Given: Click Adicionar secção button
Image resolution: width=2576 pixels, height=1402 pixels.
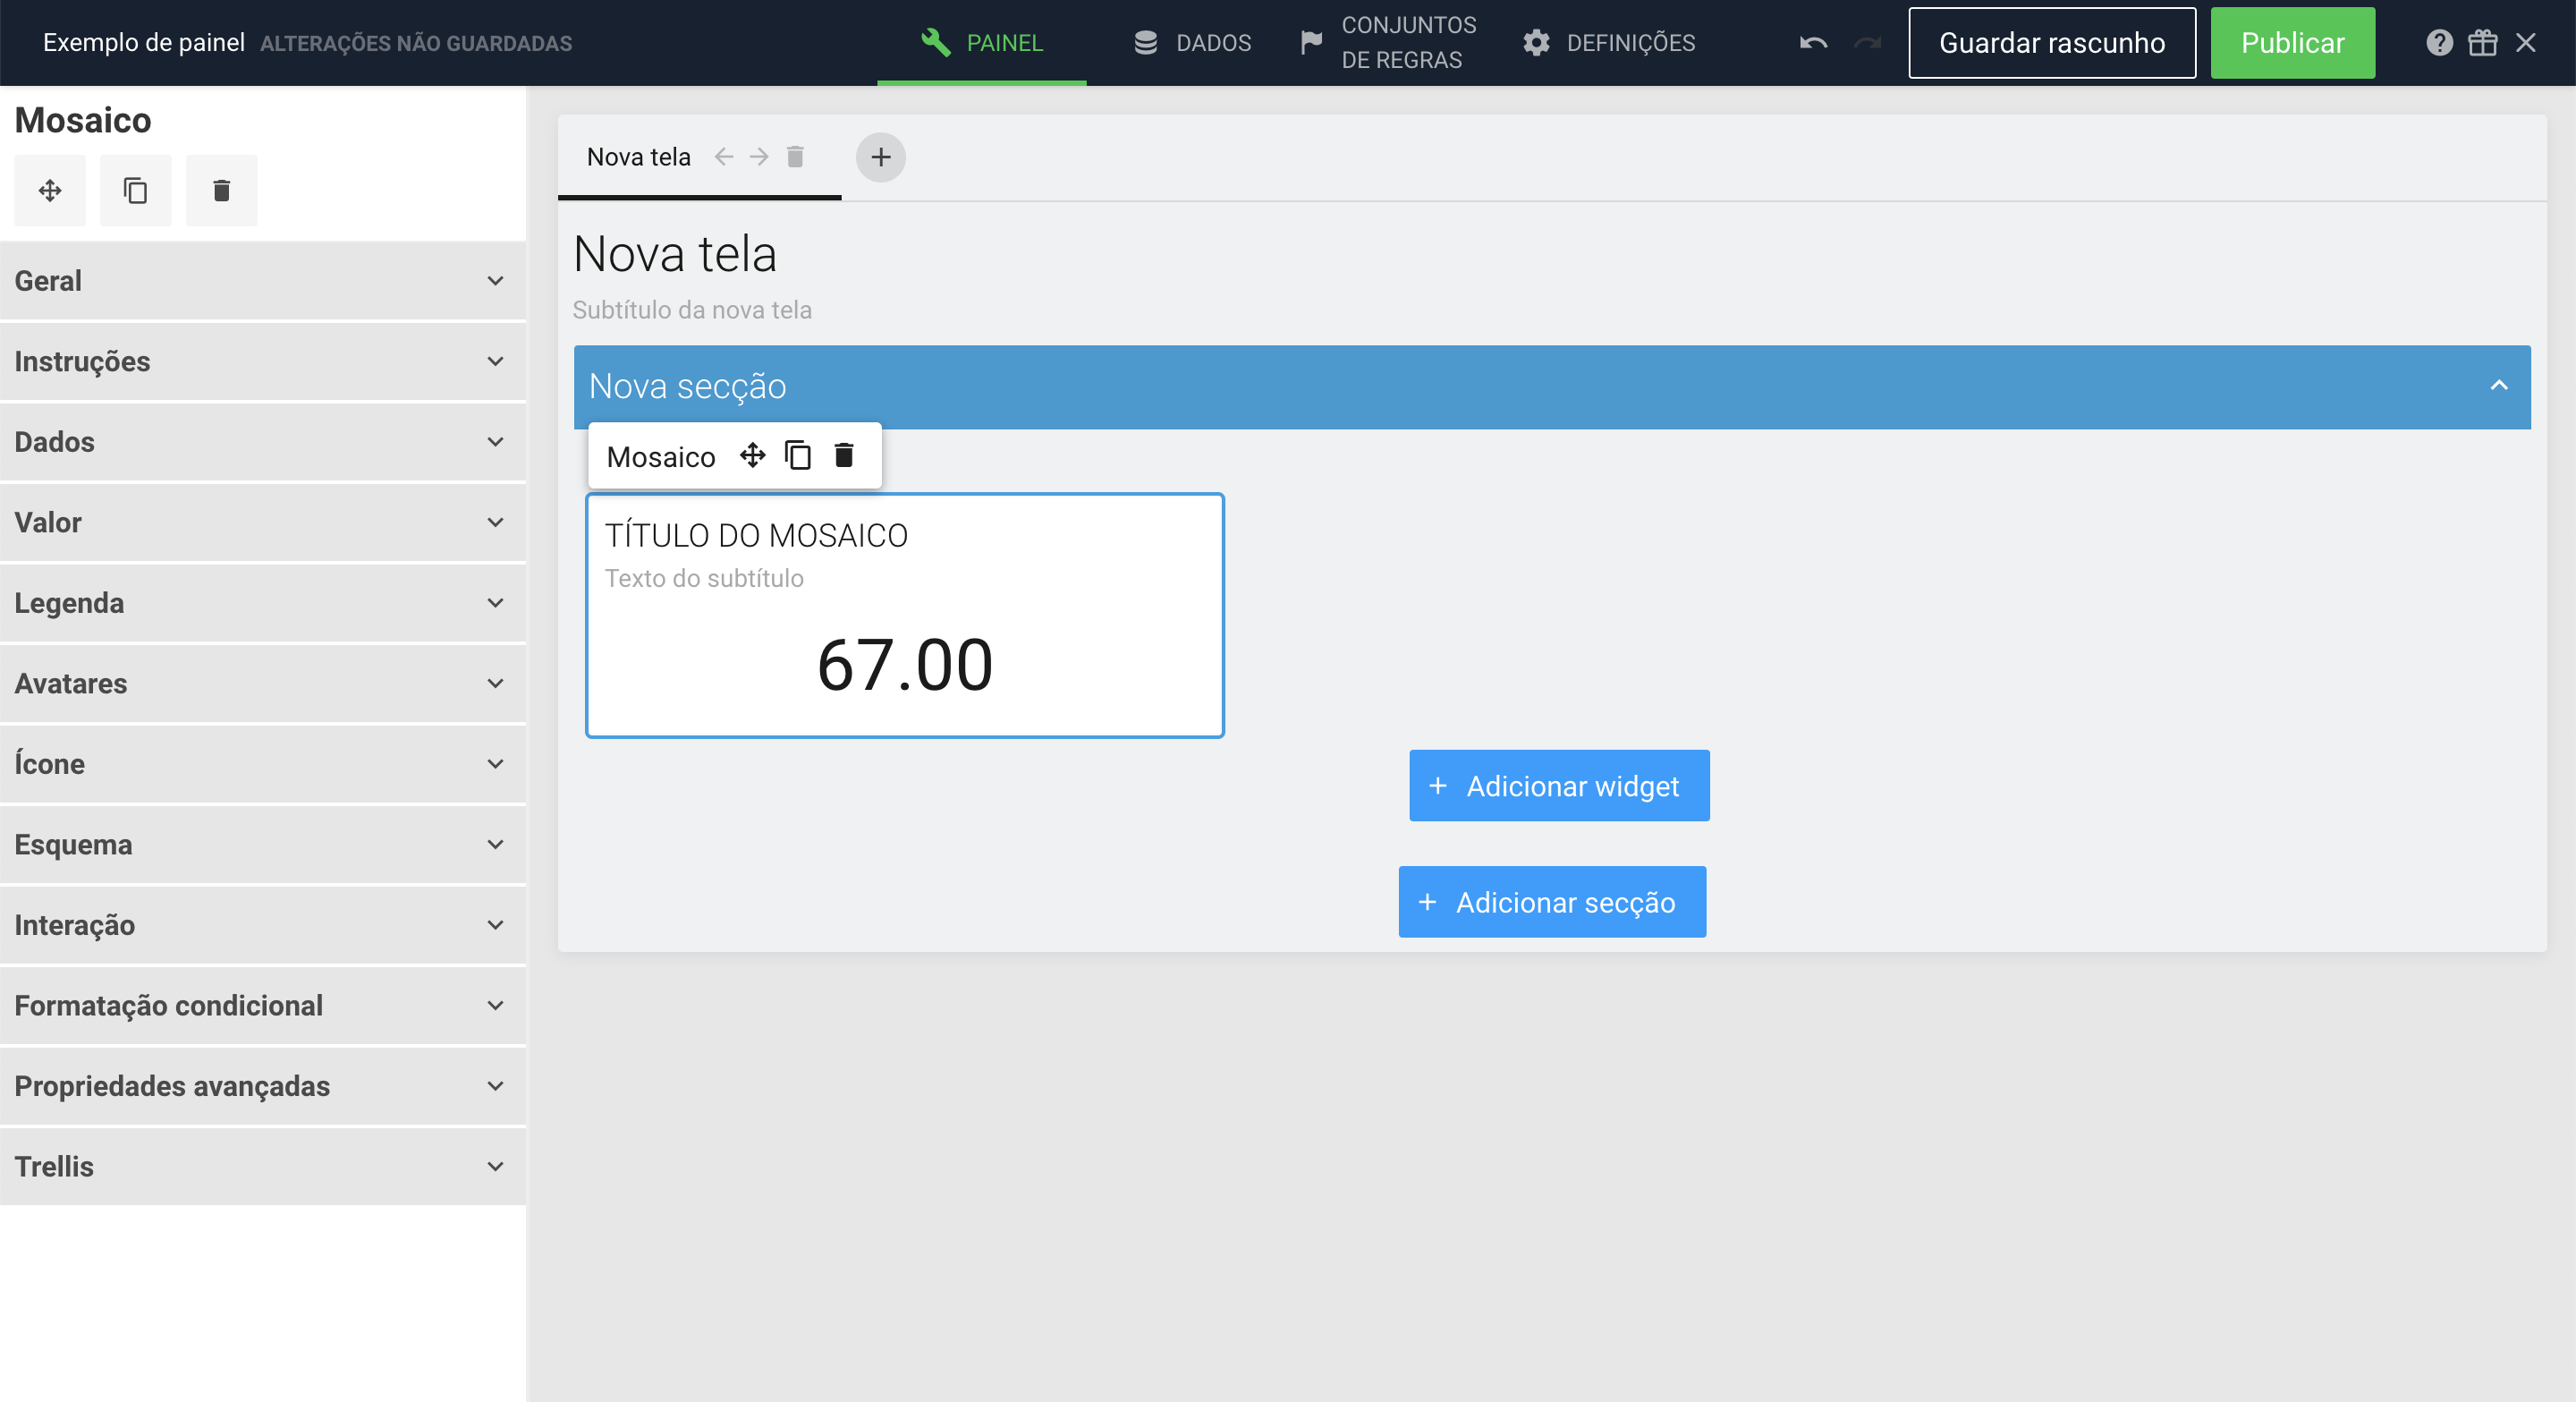Looking at the screenshot, I should [1552, 902].
